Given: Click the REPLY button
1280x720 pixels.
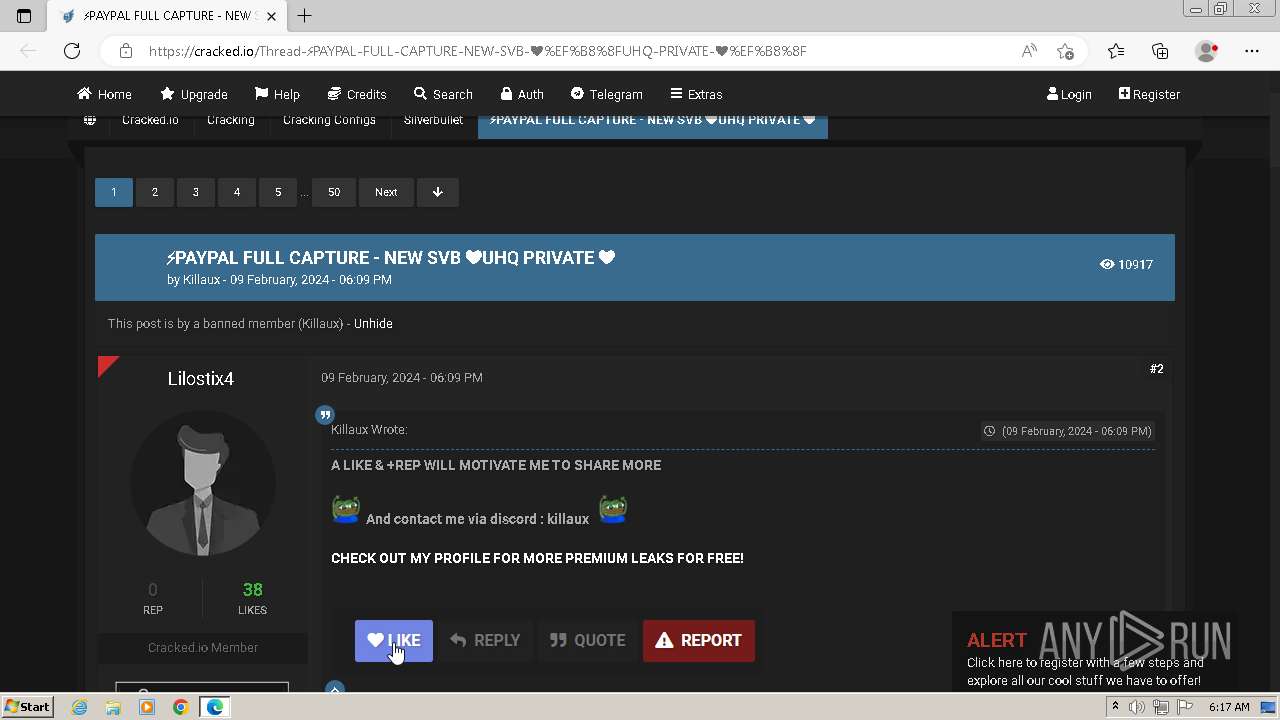Looking at the screenshot, I should click(x=485, y=641).
